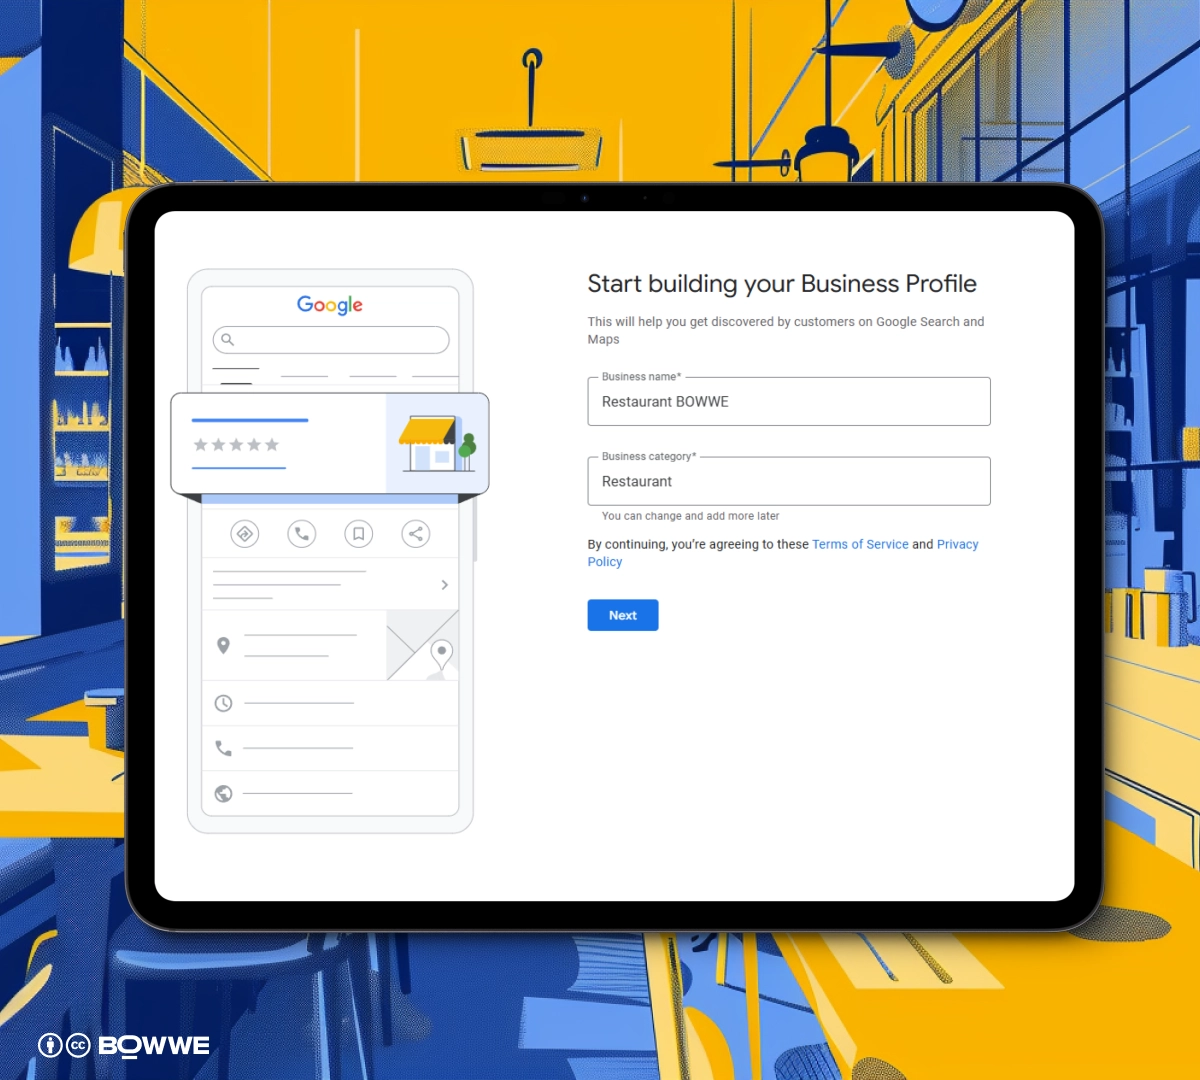This screenshot has width=1200, height=1080.
Task: Click the share icon in mockup
Action: (x=416, y=534)
